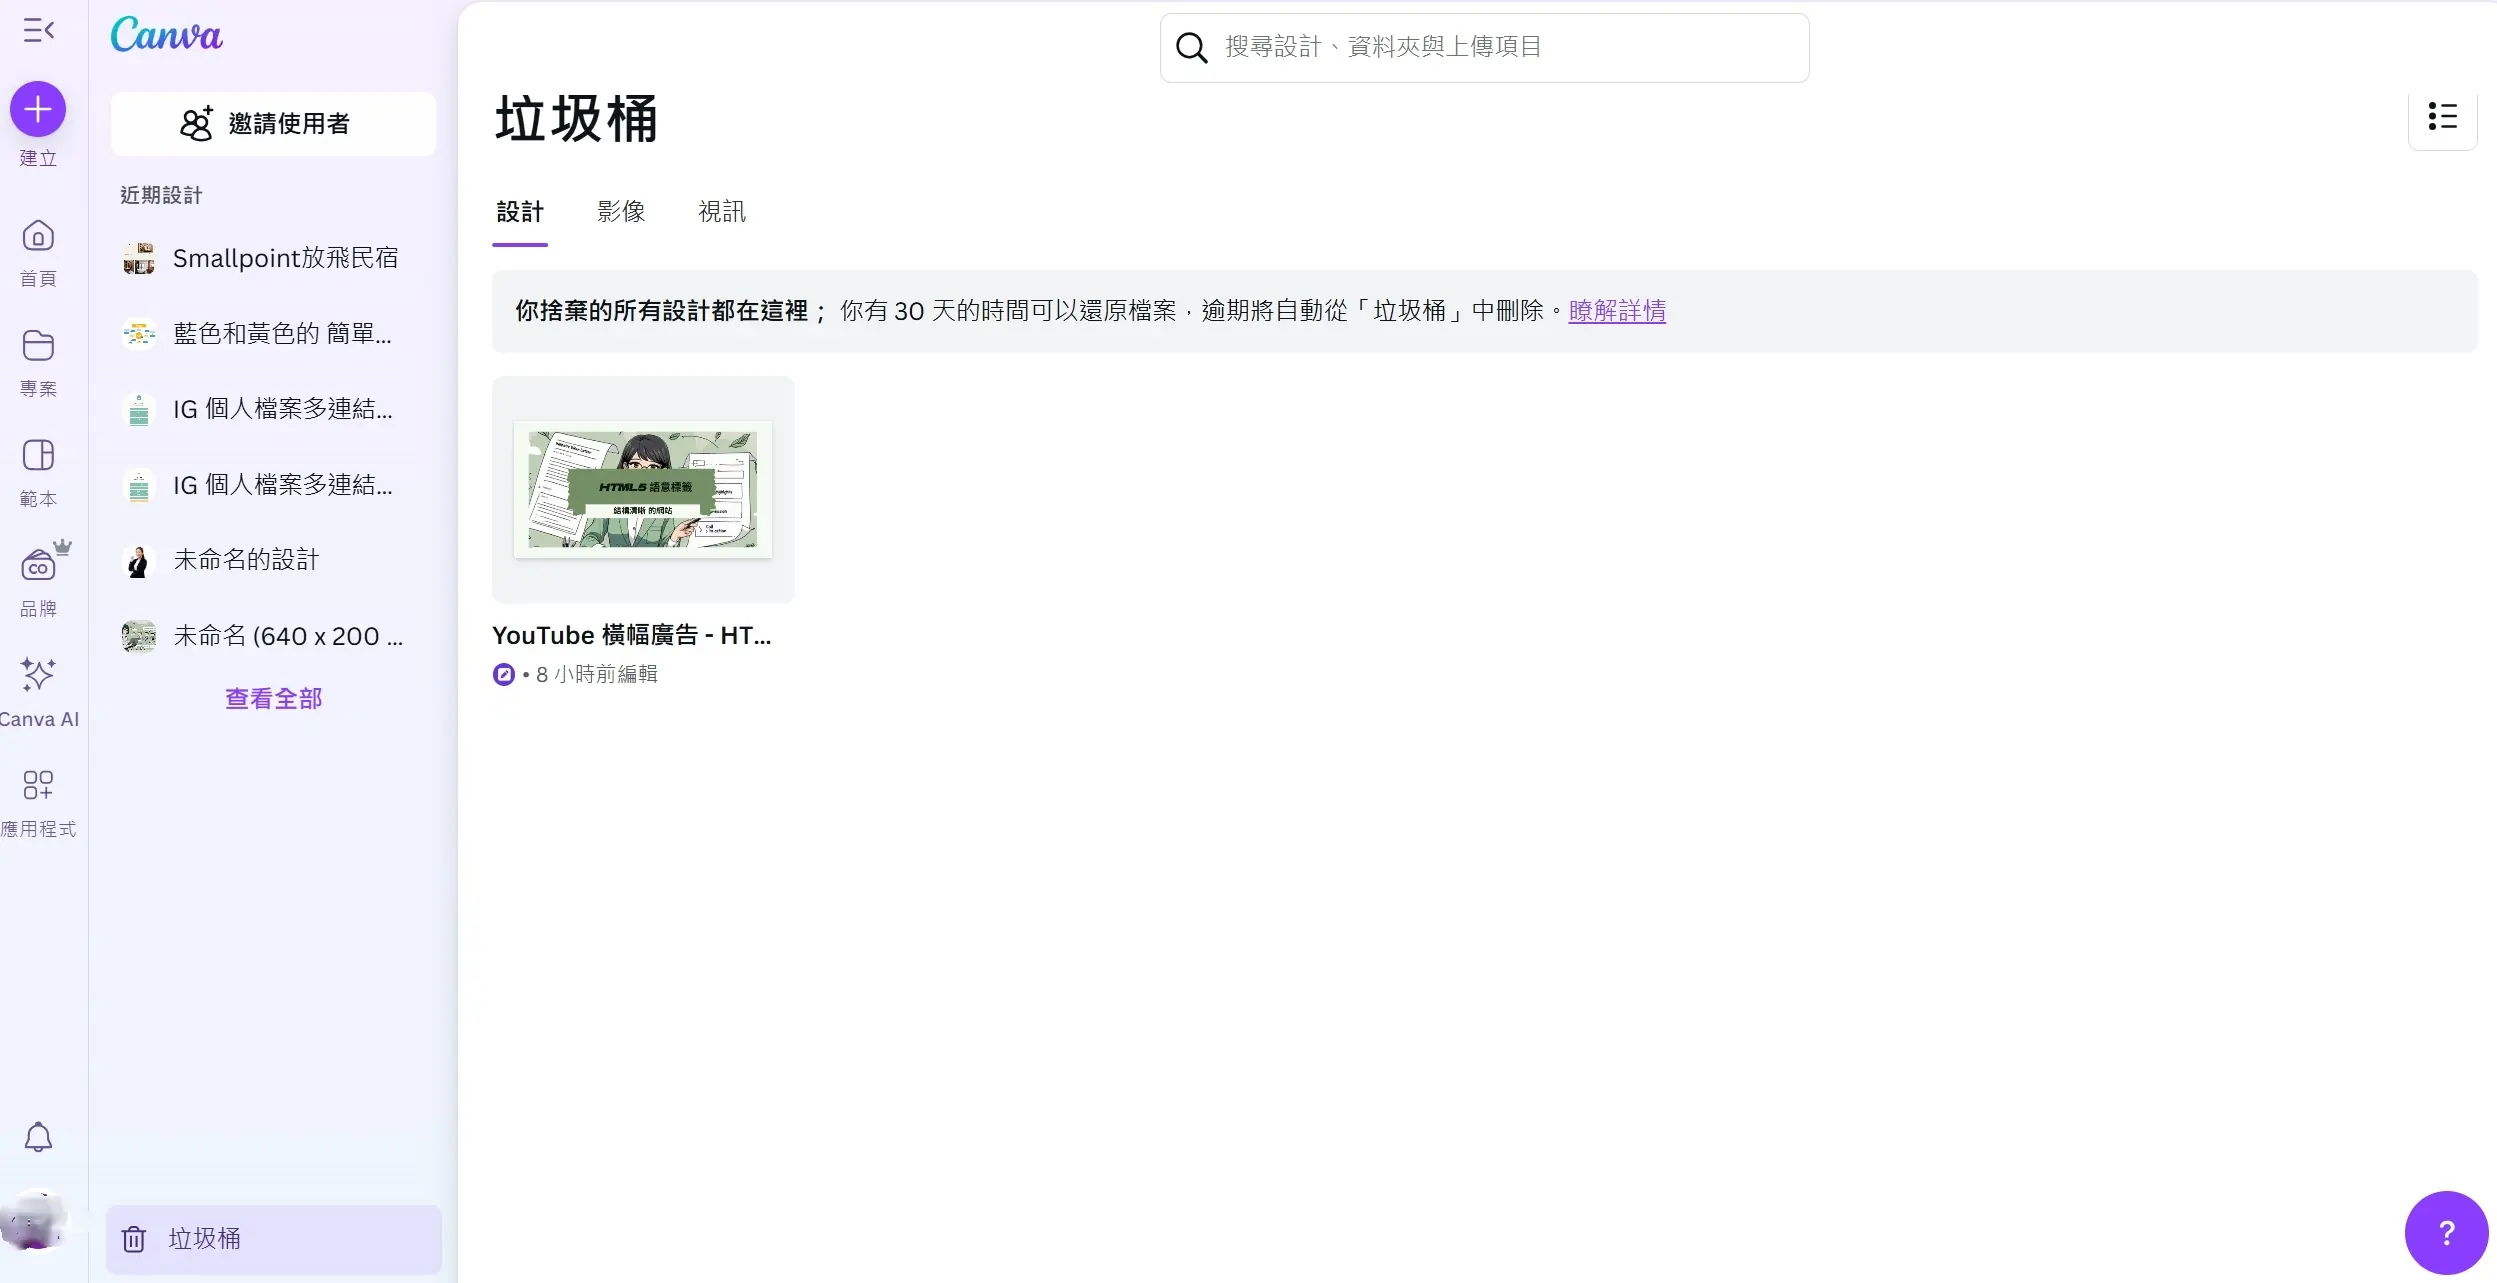Open the Apps grid icon
Image resolution: width=2497 pixels, height=1283 pixels.
(38, 785)
